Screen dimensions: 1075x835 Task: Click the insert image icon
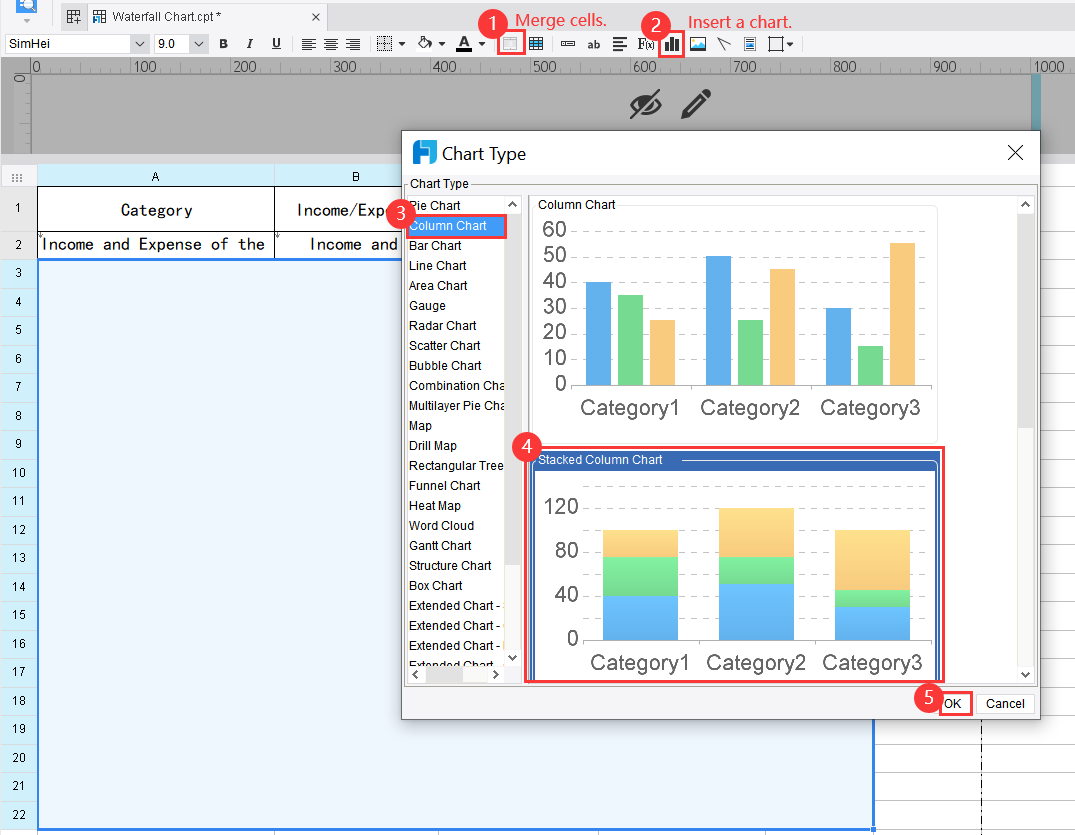pos(697,43)
